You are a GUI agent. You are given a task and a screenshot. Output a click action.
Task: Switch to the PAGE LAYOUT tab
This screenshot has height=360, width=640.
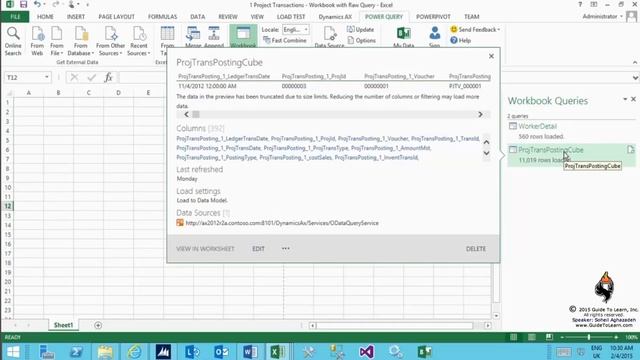(116, 17)
